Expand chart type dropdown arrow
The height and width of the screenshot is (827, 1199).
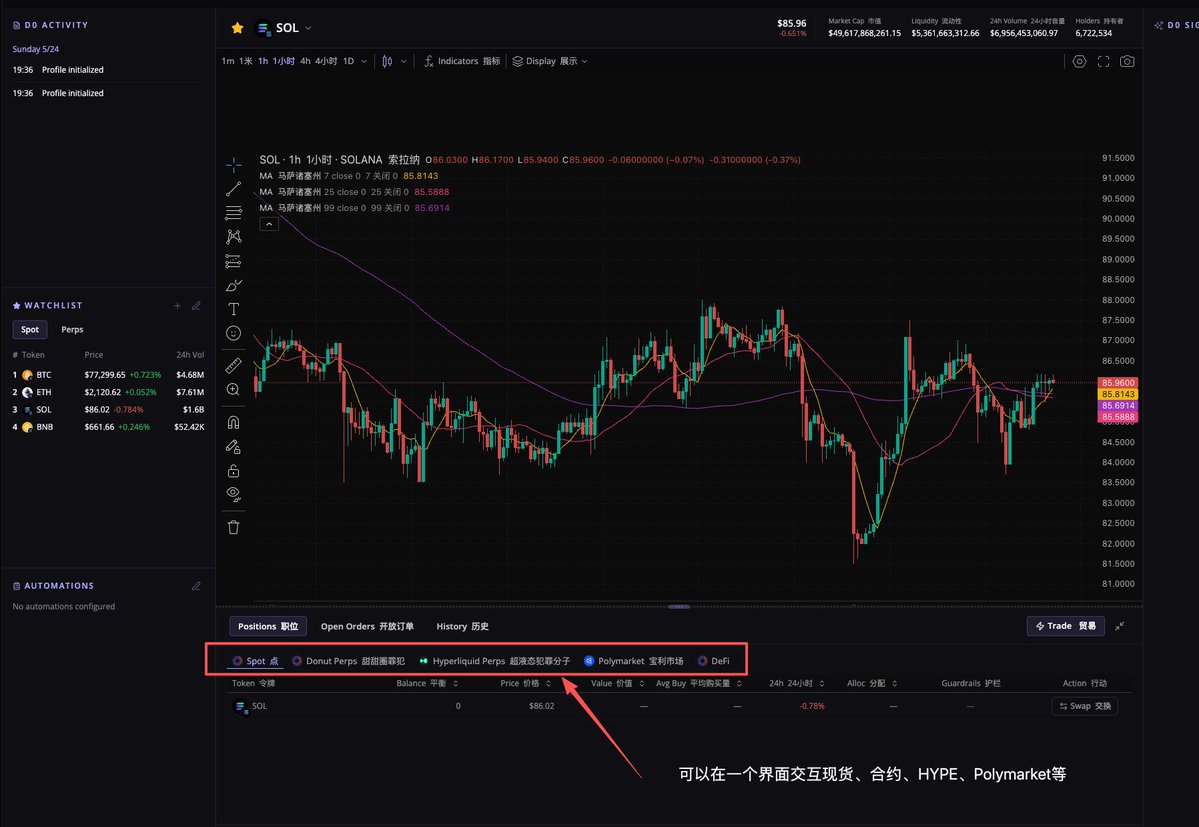(x=404, y=61)
